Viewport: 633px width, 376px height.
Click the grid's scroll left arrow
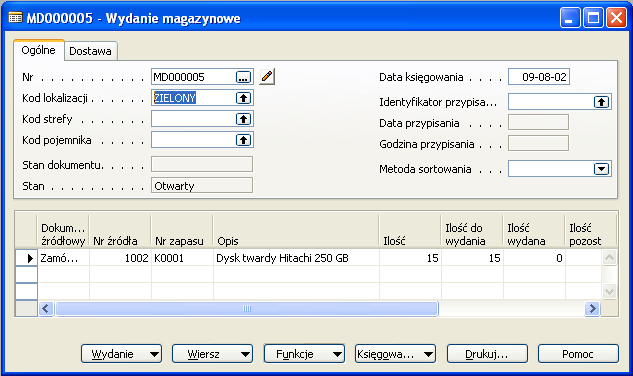(x=46, y=309)
